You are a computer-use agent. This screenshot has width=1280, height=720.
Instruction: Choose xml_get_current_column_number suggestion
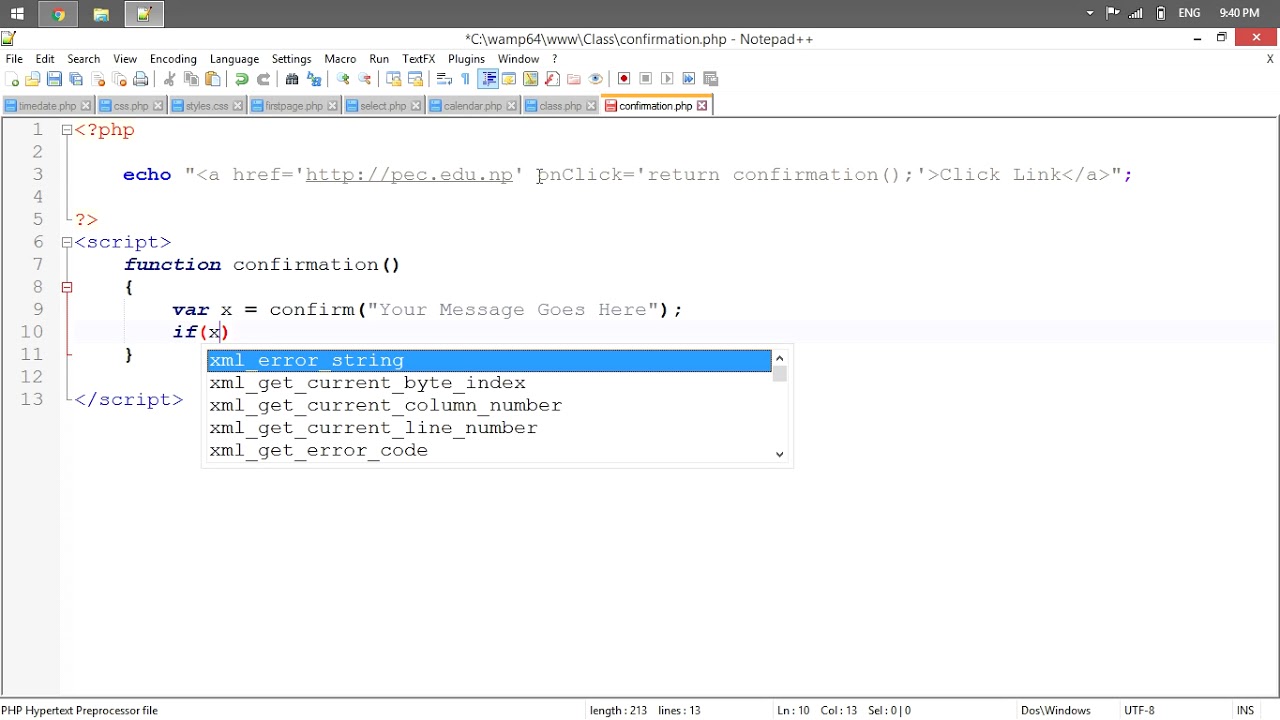pos(489,405)
